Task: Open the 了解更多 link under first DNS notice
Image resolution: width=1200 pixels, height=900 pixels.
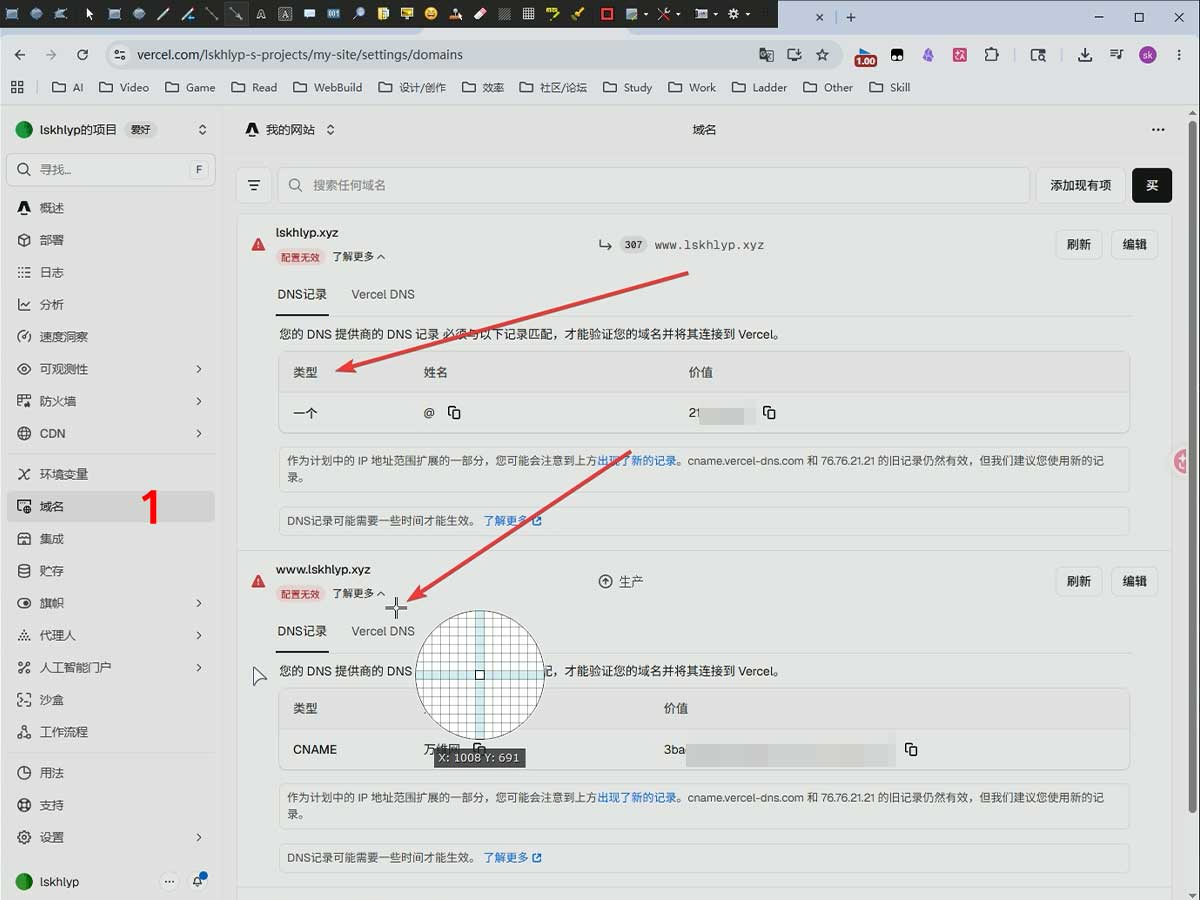Action: coord(513,521)
